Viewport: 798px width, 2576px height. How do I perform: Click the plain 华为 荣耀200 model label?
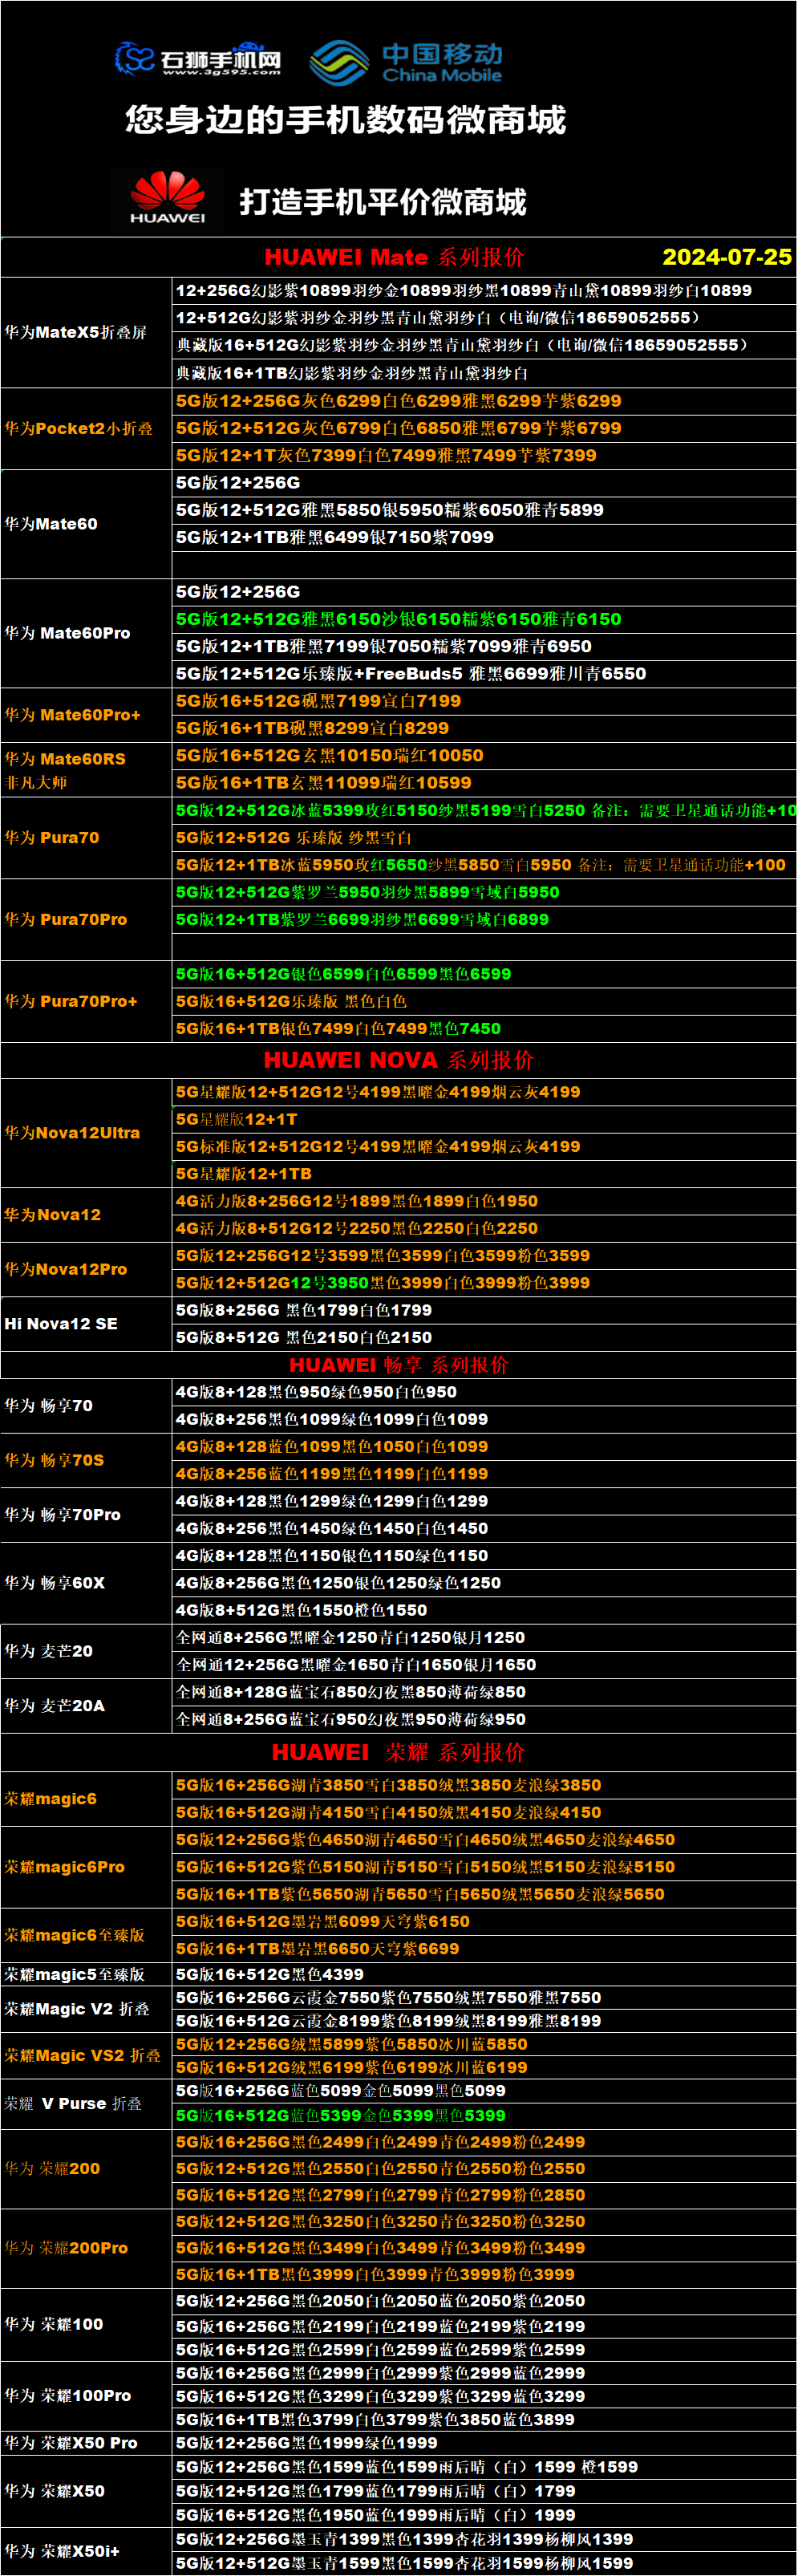tap(52, 2169)
